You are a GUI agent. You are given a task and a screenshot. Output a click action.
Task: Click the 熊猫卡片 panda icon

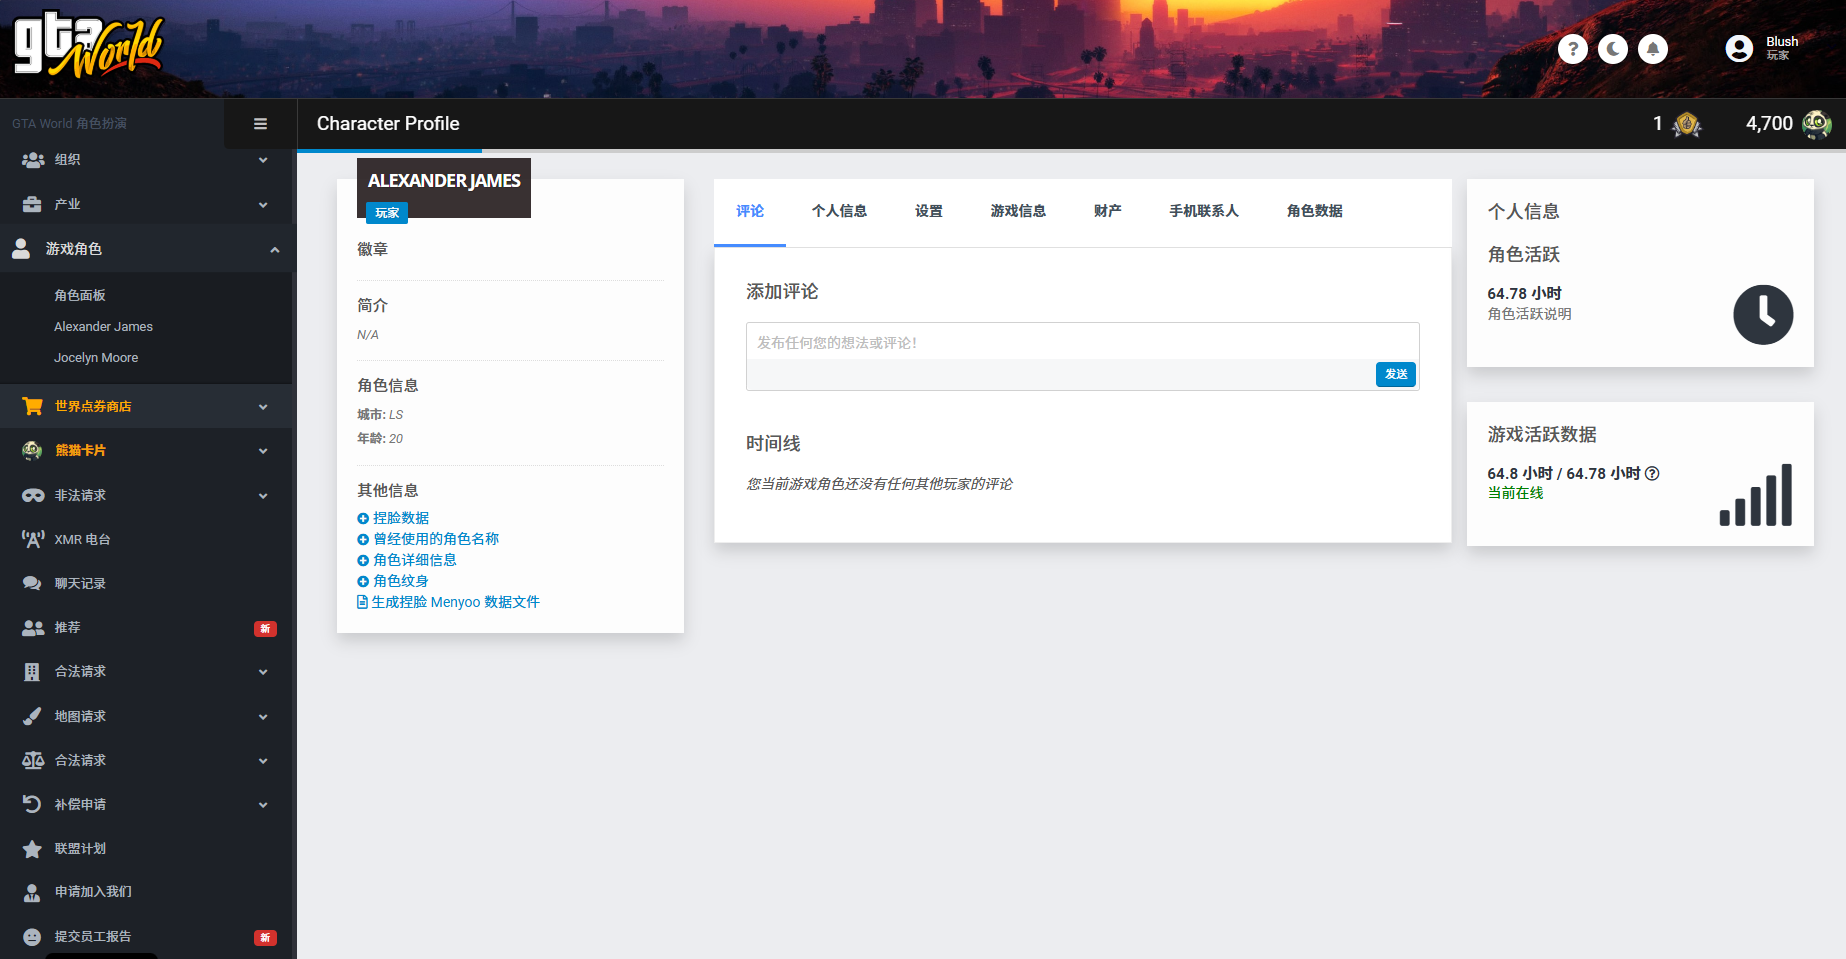32,450
